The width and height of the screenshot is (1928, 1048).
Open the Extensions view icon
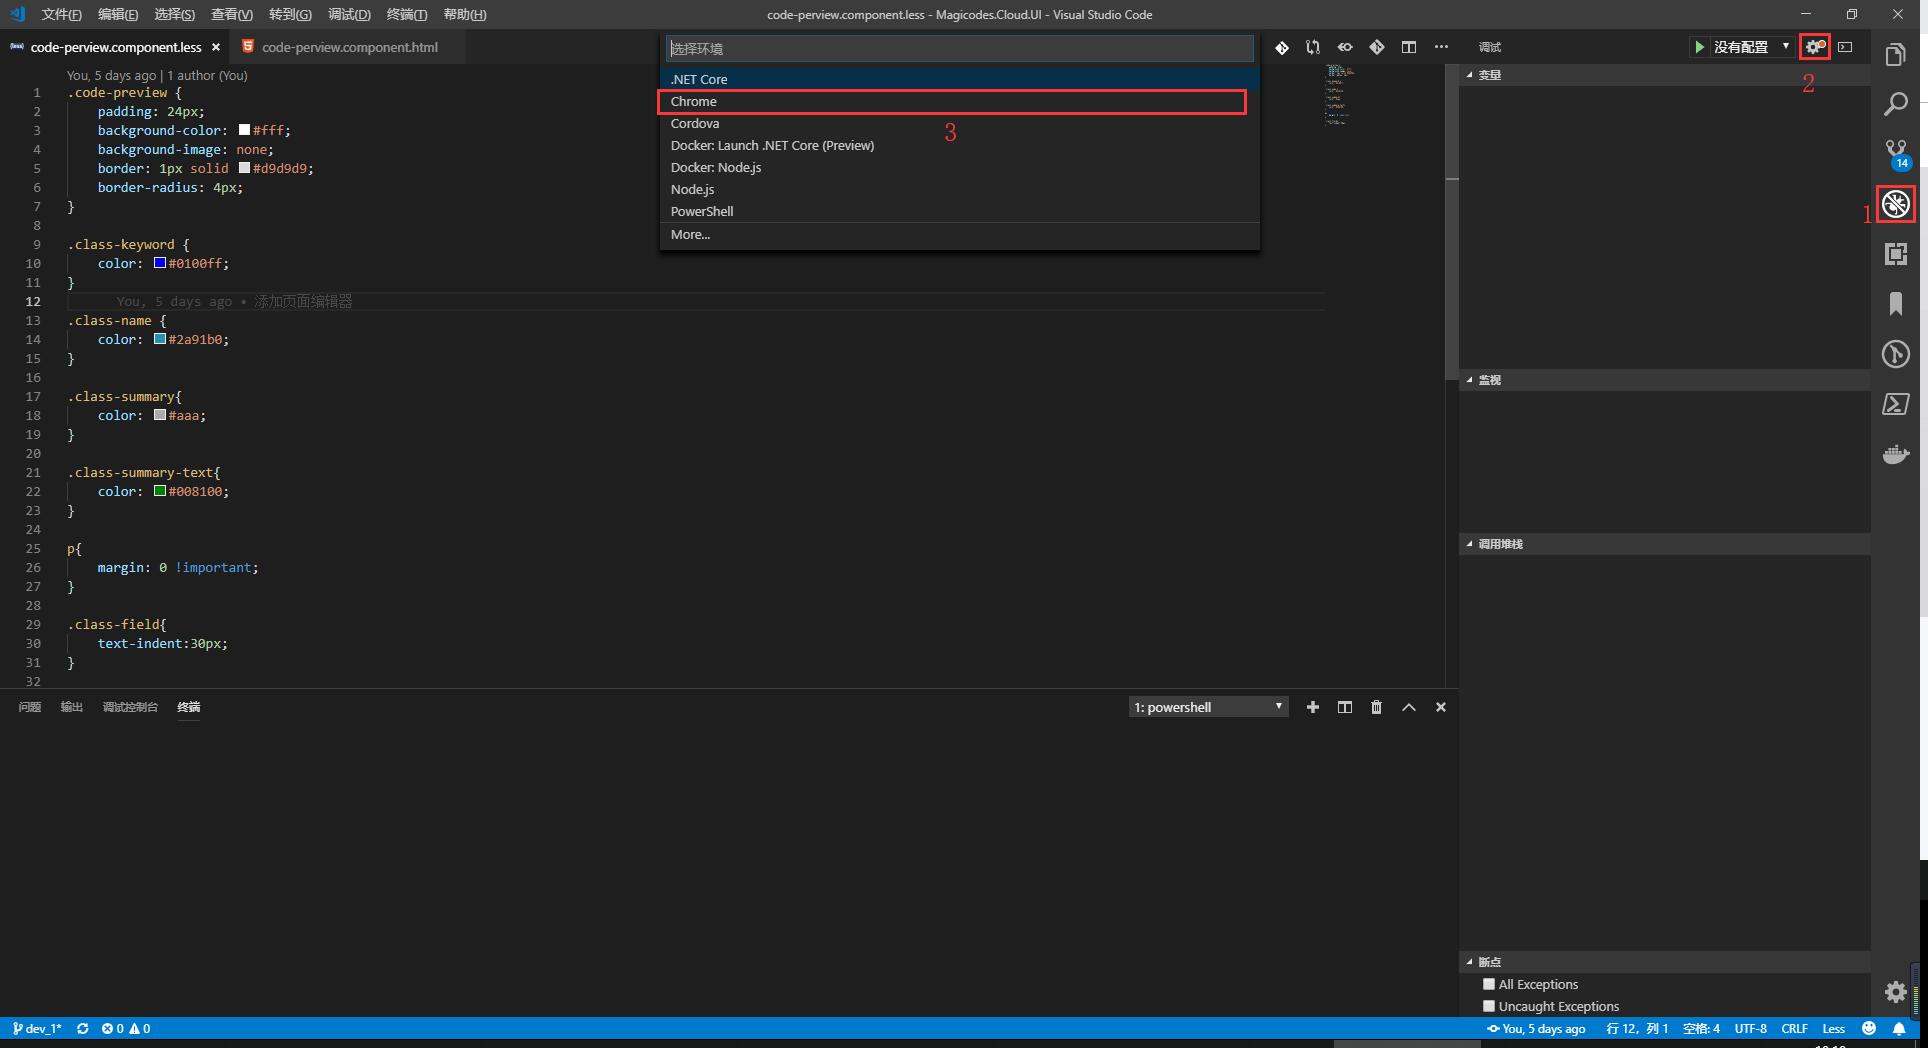pos(1895,254)
